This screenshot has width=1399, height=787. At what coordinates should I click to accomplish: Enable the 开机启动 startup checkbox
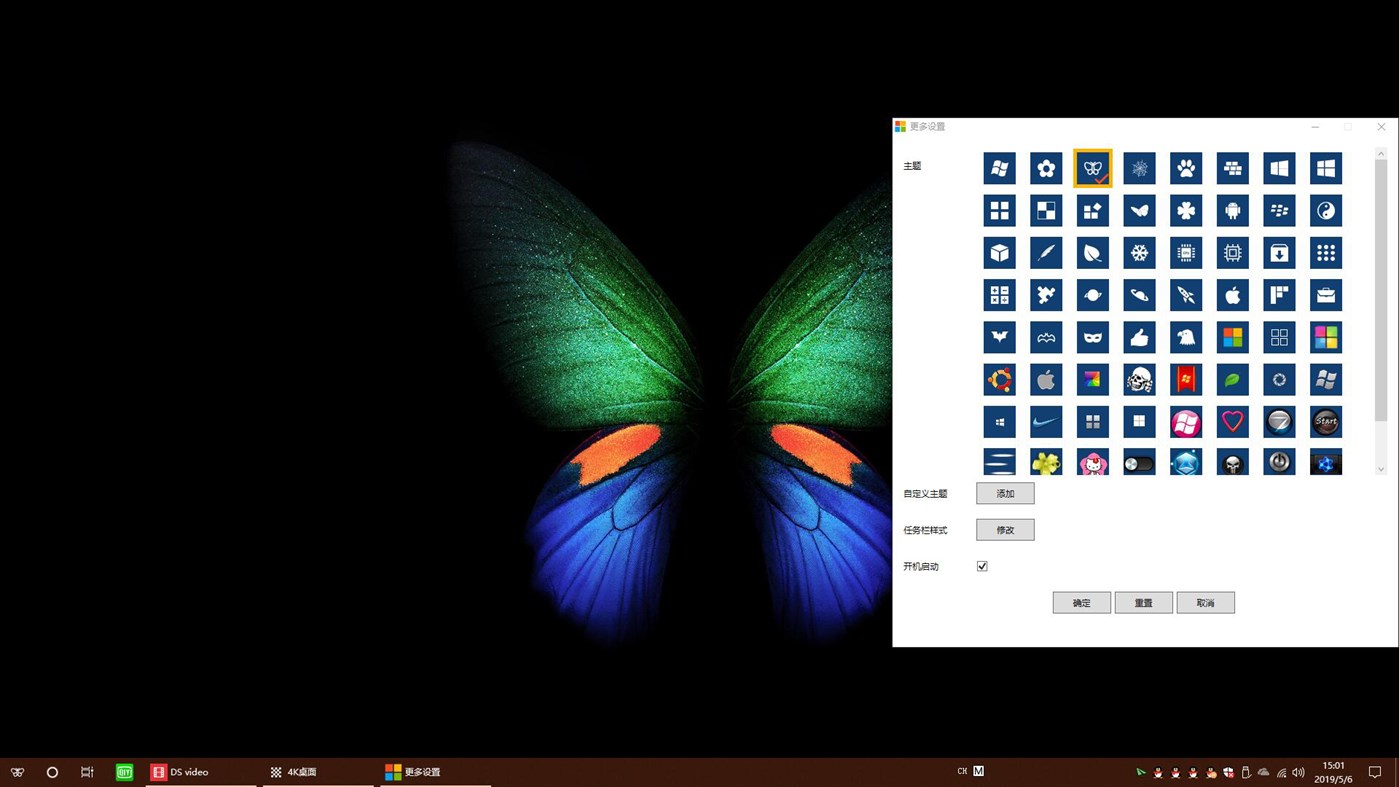[x=981, y=565]
